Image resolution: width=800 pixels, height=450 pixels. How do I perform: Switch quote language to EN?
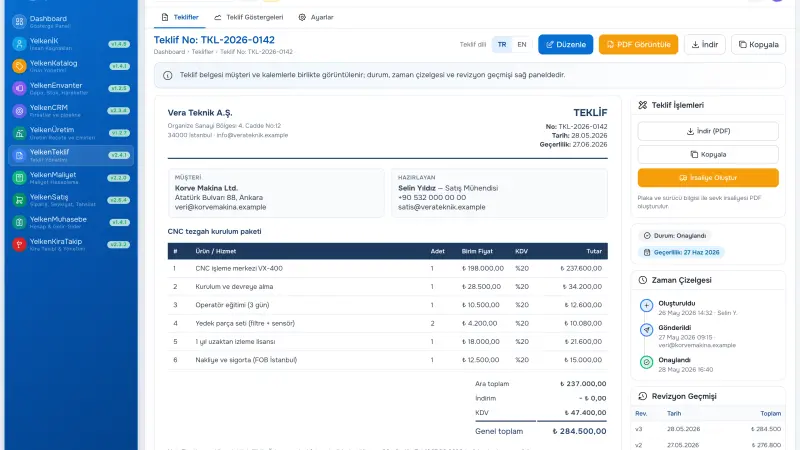[521, 44]
